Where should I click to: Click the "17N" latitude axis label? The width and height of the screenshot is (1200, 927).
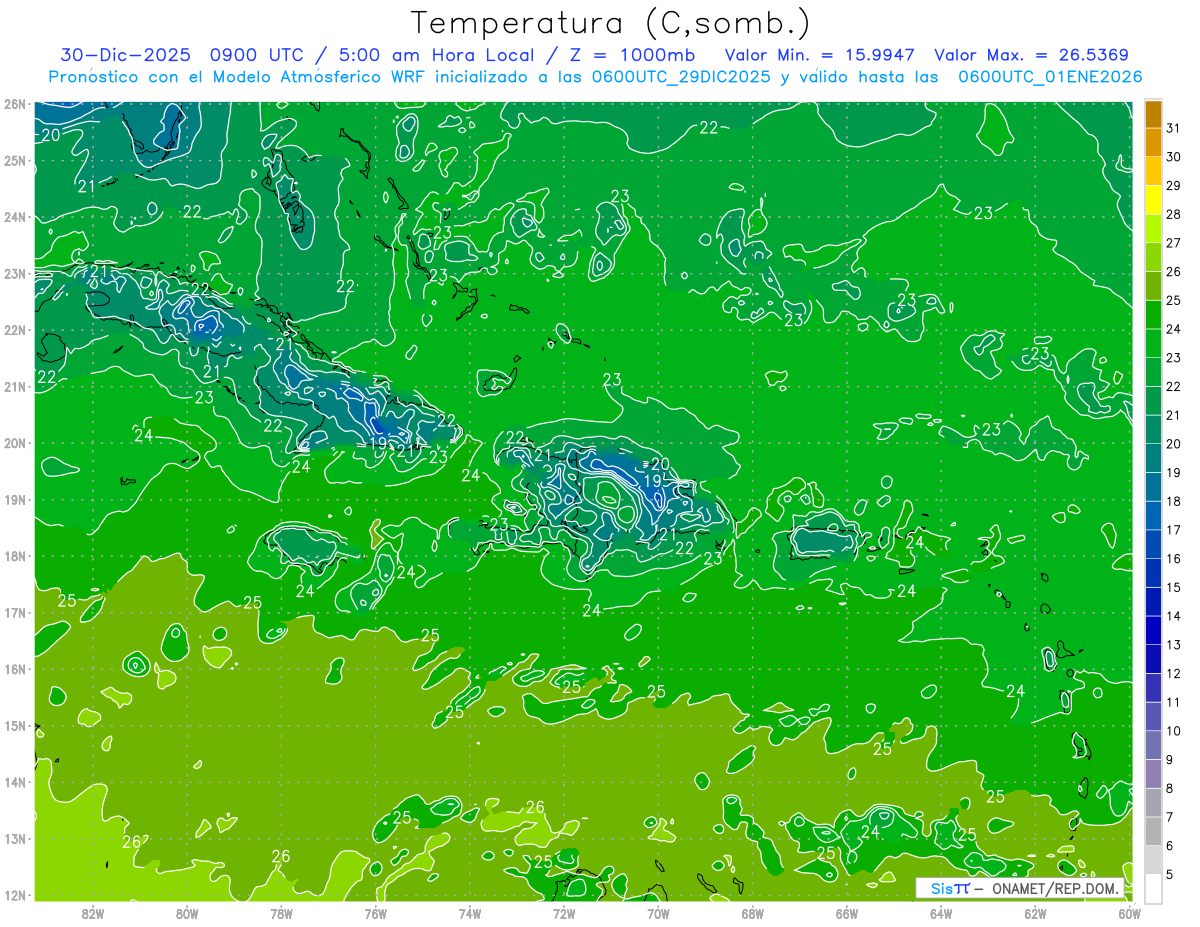point(15,612)
